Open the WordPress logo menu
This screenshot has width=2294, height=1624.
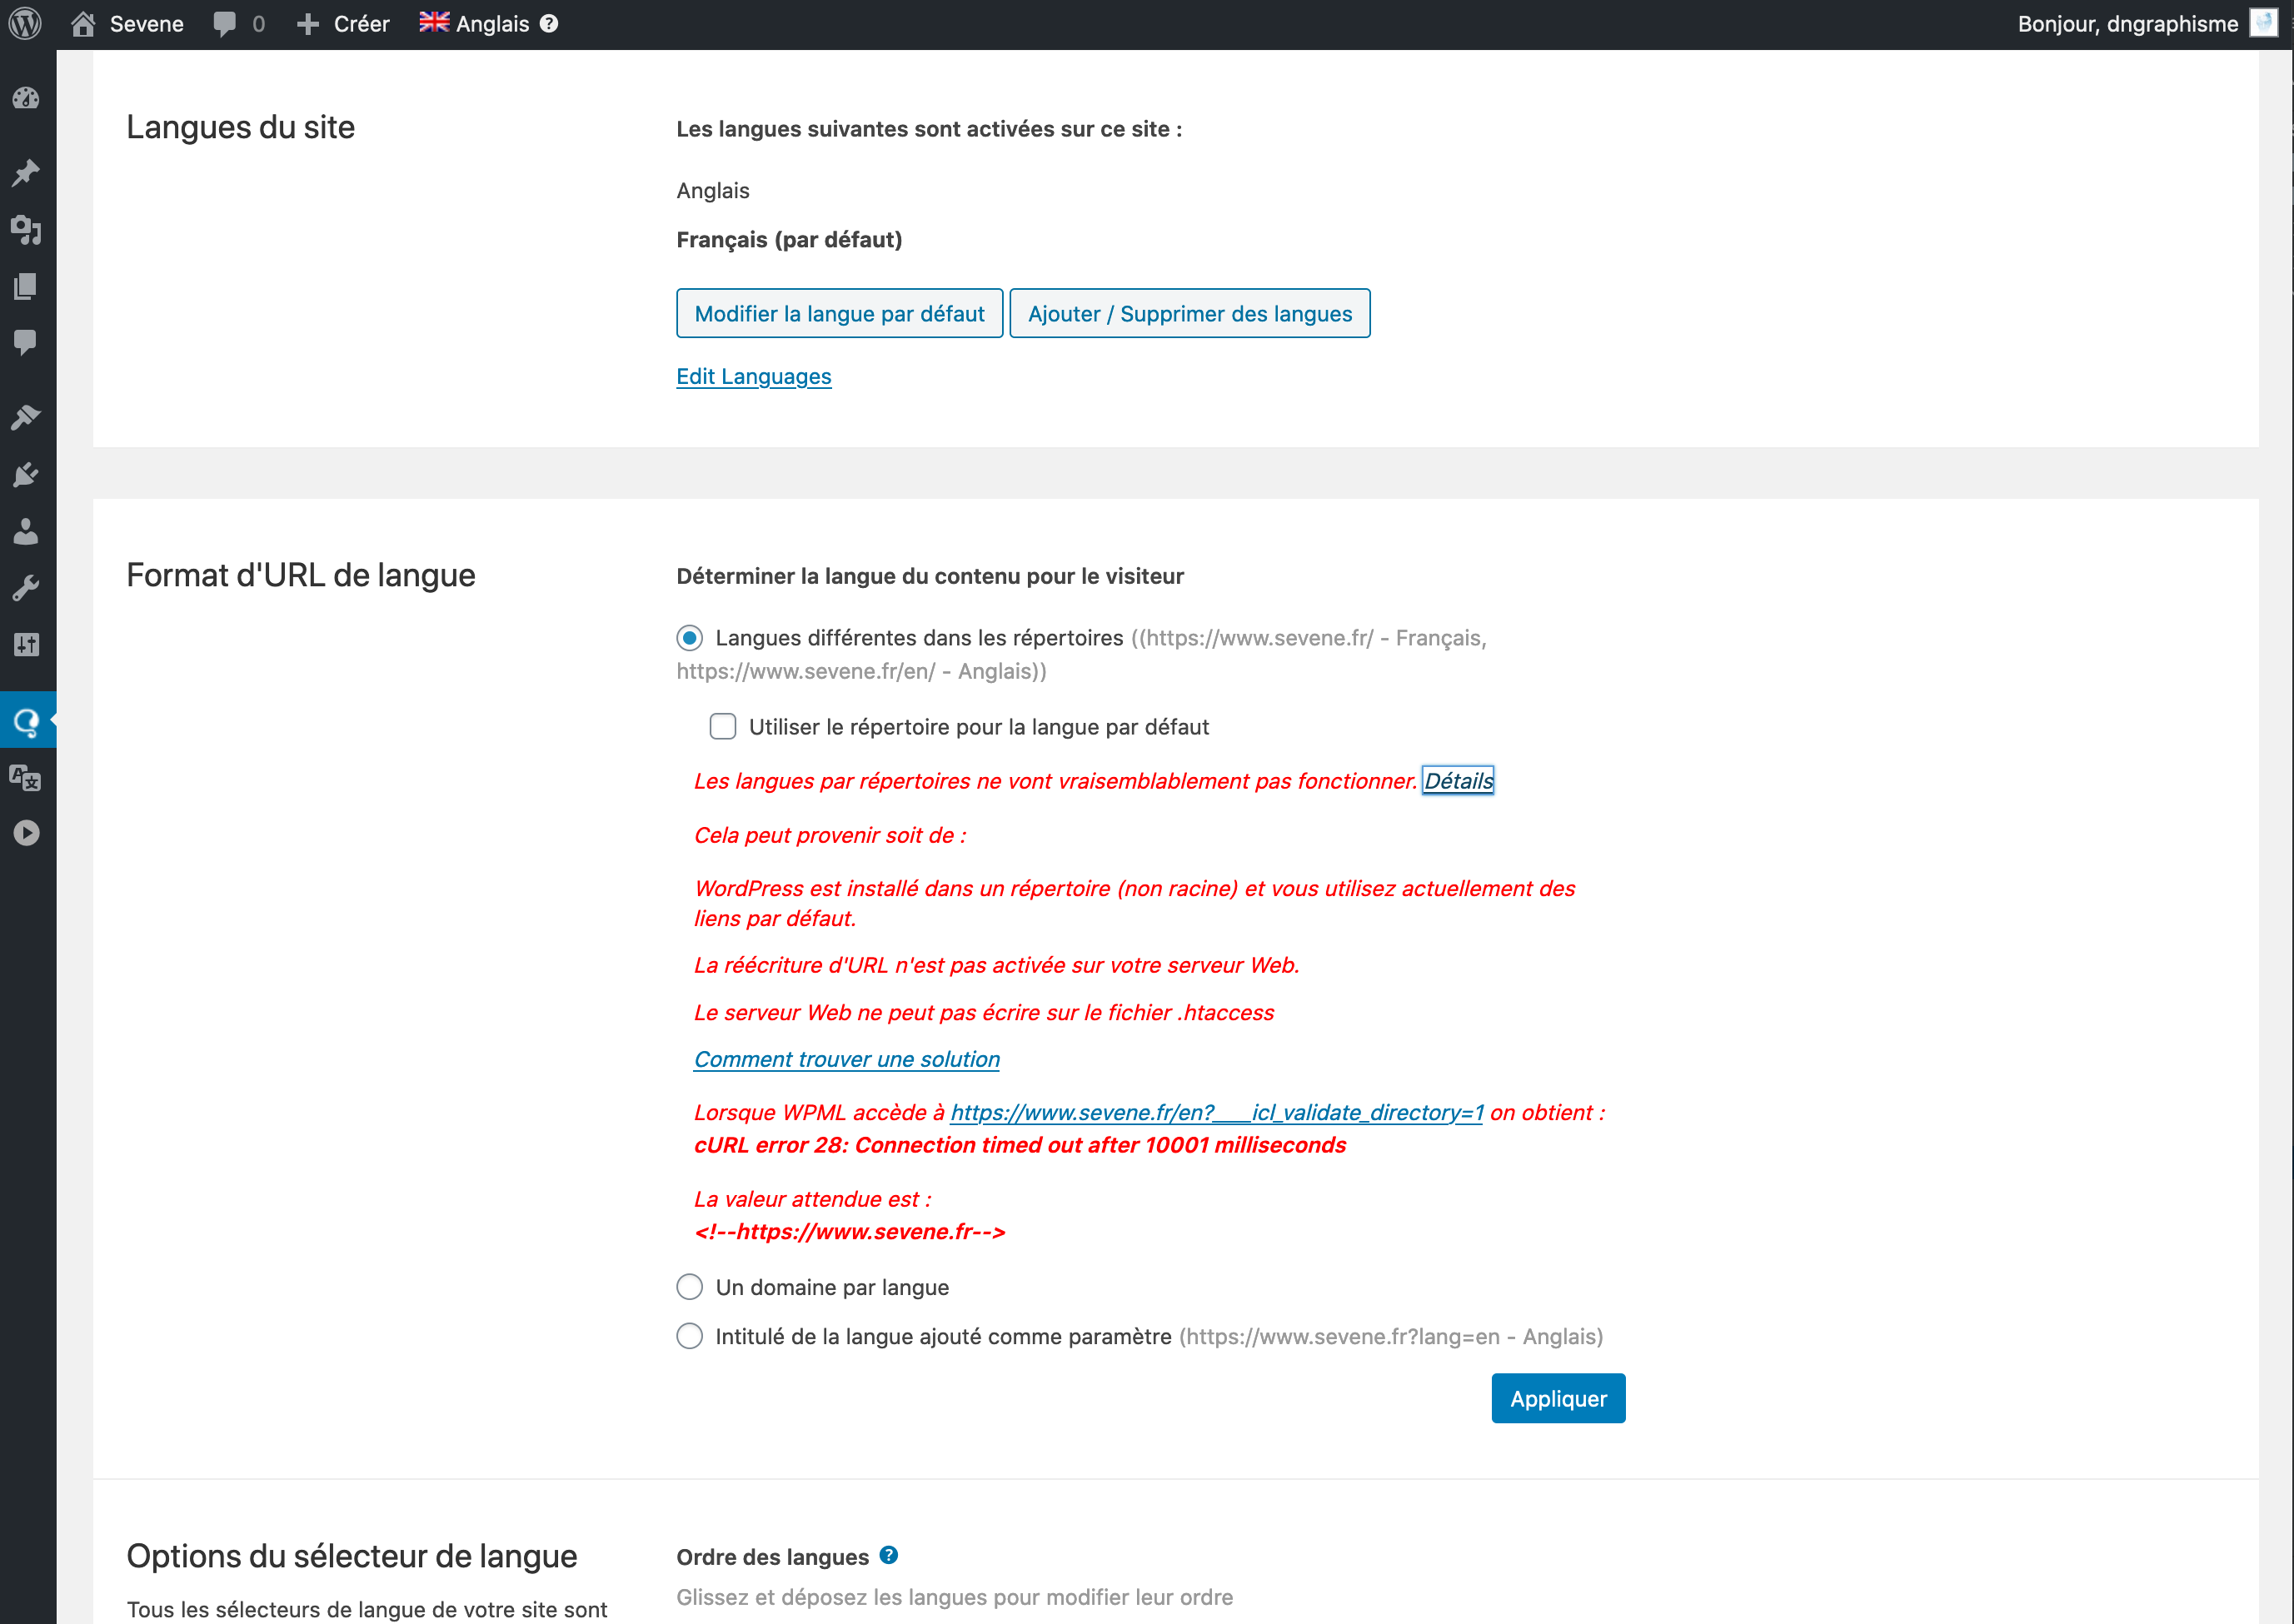pyautogui.click(x=25, y=23)
